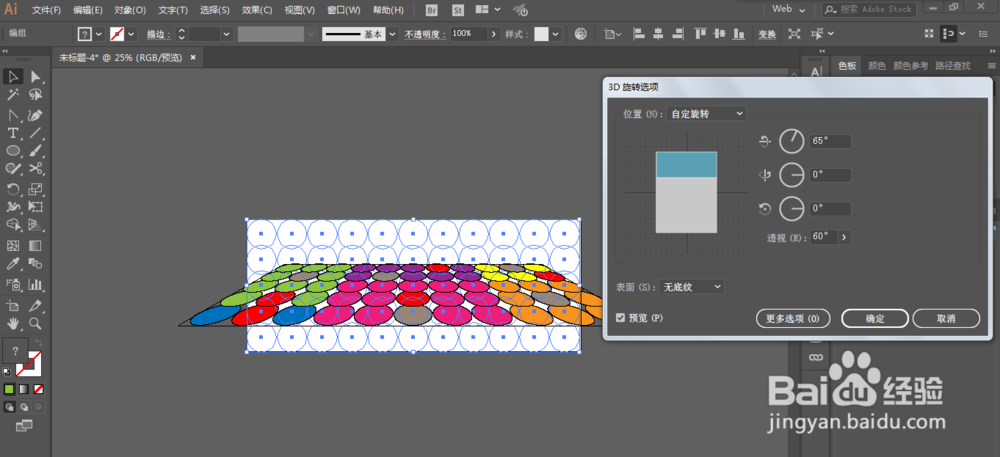The image size is (1000, 457).
Task: Select the Column Graph tool
Action: click(x=36, y=284)
